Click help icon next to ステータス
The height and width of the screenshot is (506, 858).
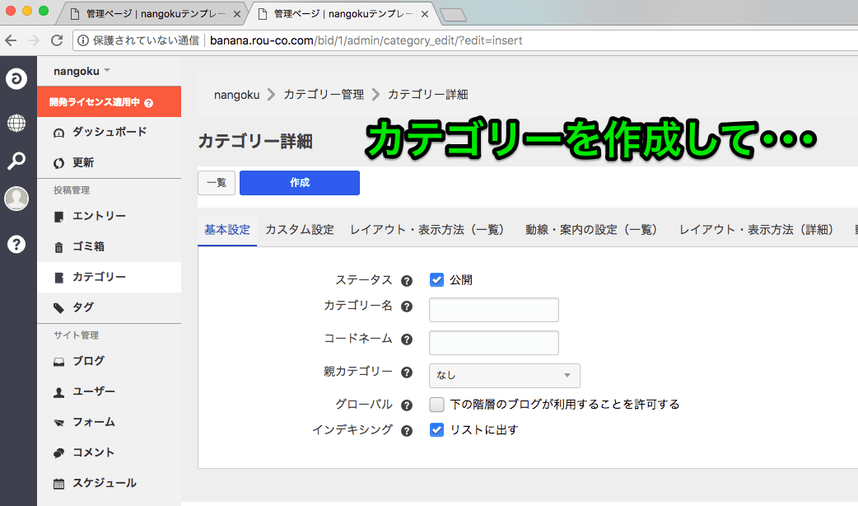click(407, 281)
